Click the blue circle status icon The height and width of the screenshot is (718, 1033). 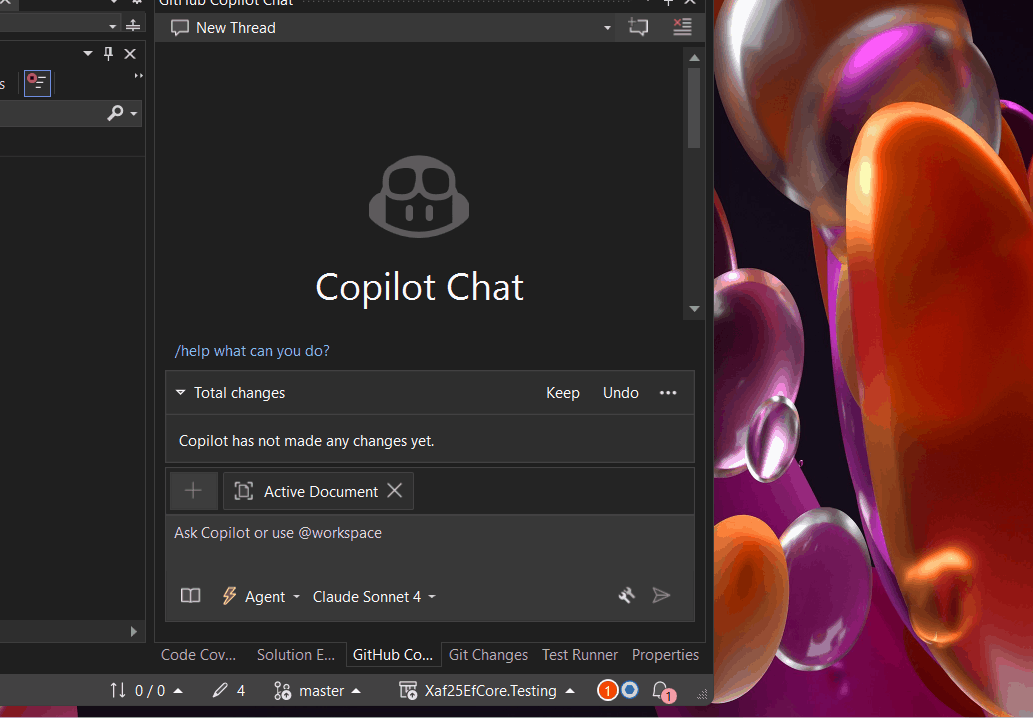[x=630, y=690]
